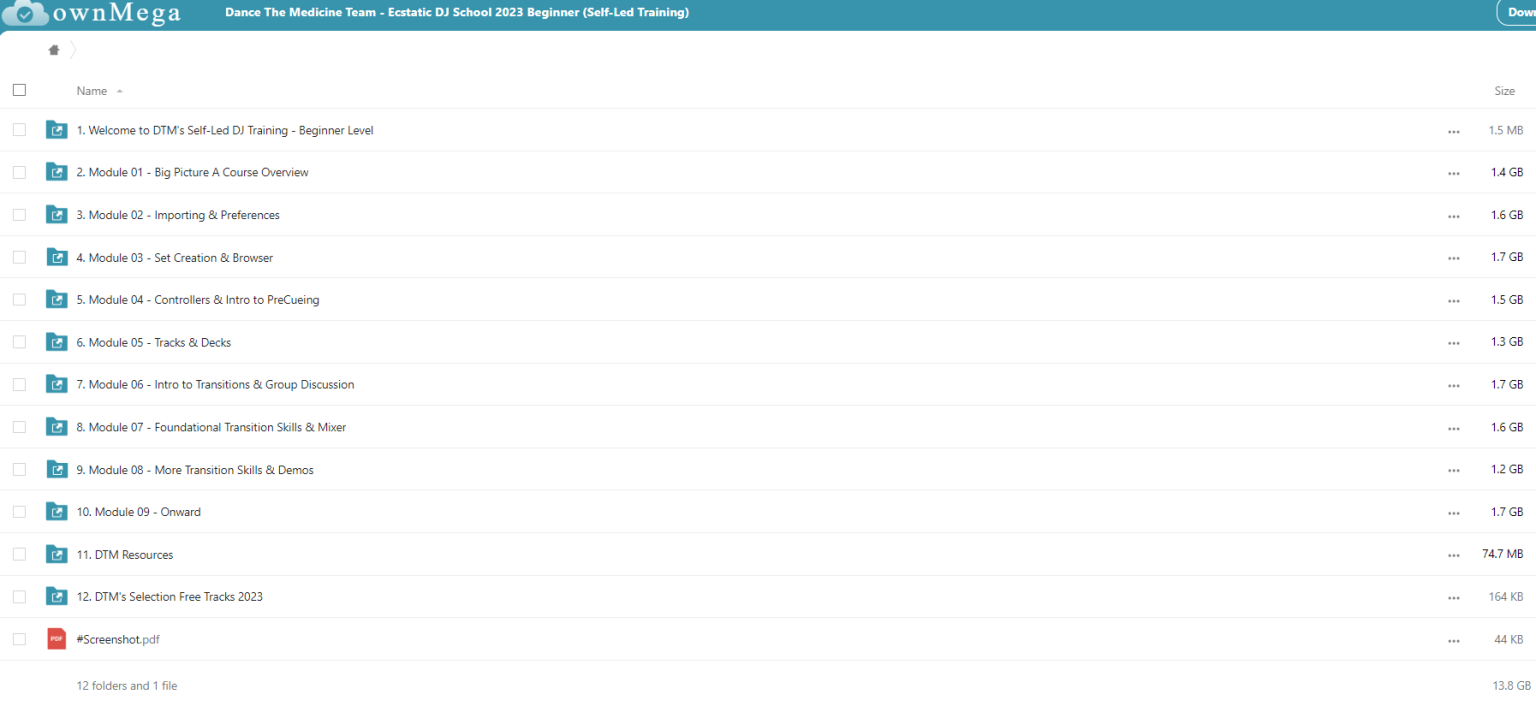1536x712 pixels.
Task: Select checkbox for DTM Resources
Action: click(x=19, y=554)
